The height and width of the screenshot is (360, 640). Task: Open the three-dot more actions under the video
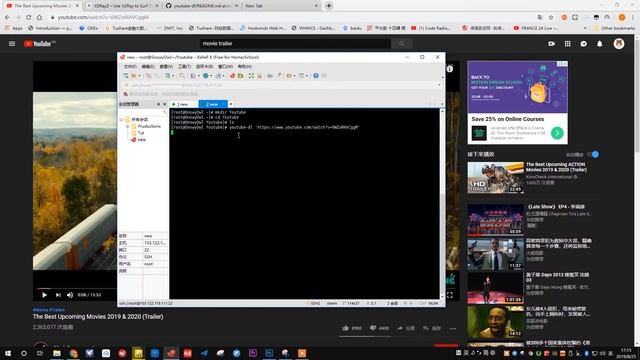click(x=453, y=328)
